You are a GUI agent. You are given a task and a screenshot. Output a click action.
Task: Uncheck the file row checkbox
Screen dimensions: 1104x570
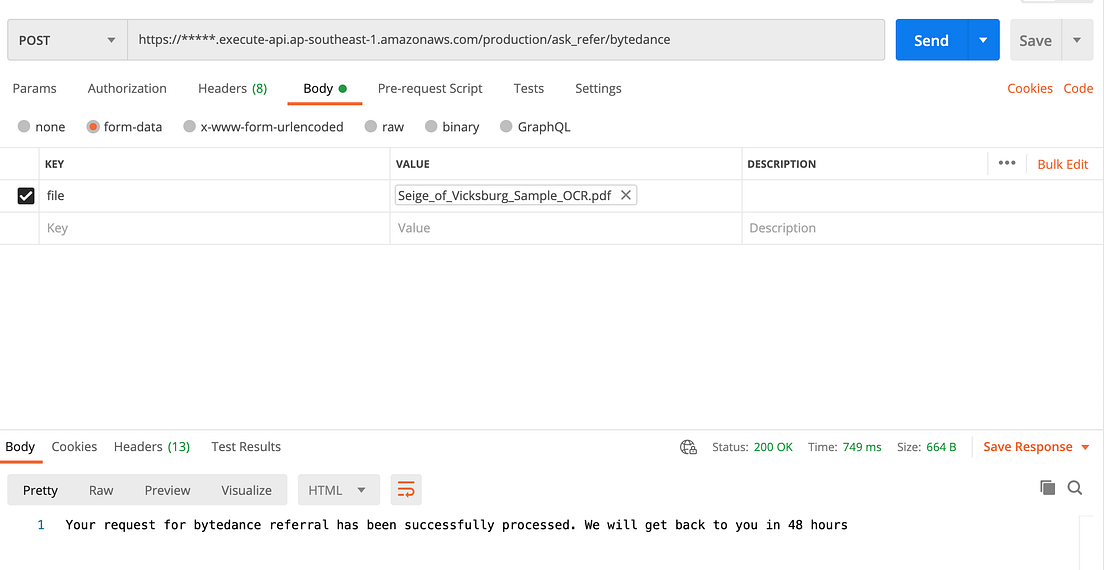25,196
